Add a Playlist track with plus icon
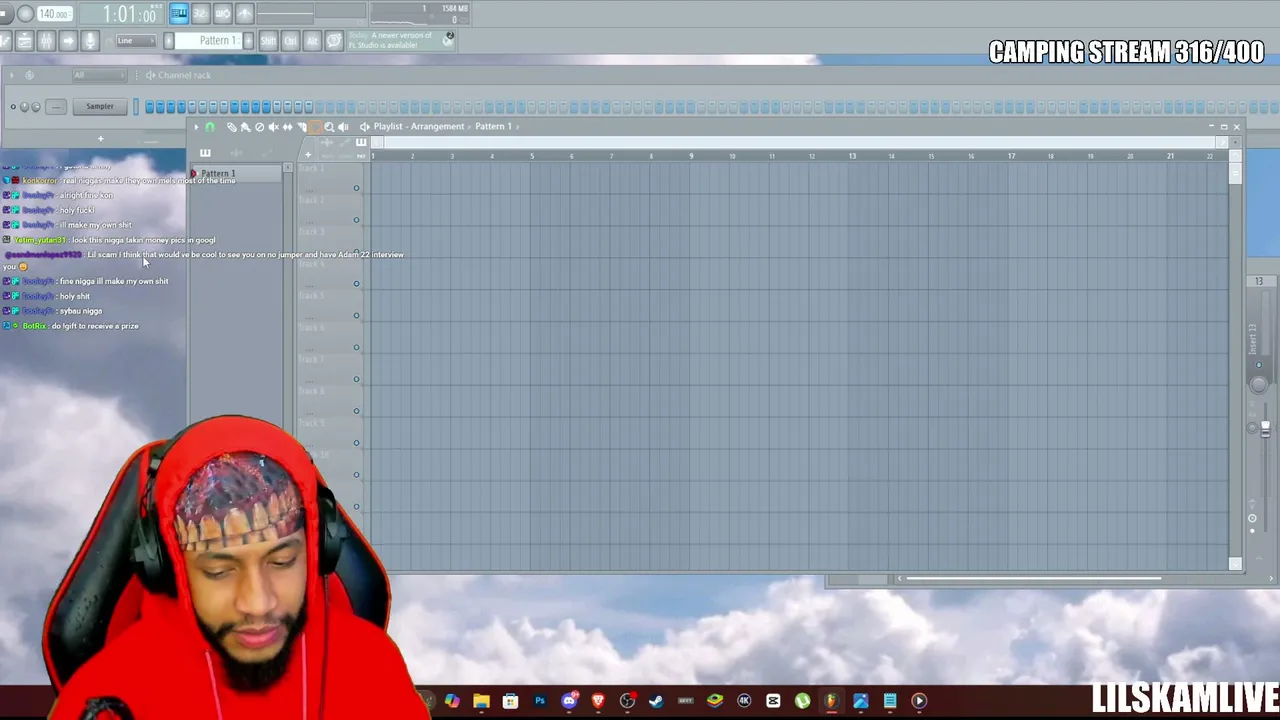1280x720 pixels. point(308,155)
